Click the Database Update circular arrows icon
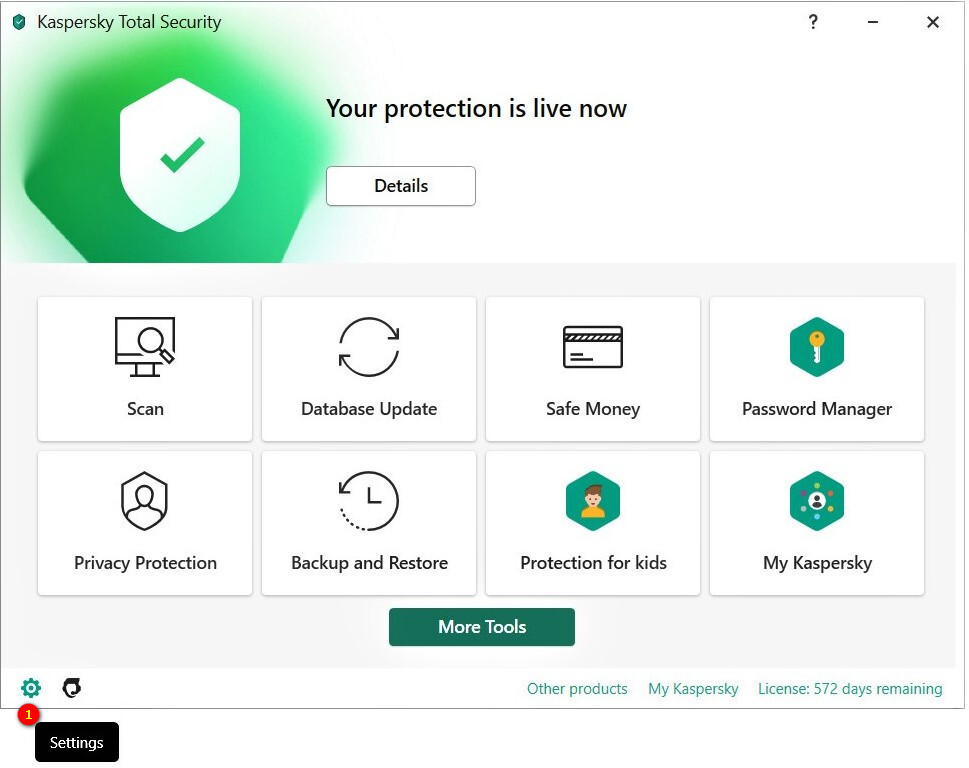 coord(369,347)
